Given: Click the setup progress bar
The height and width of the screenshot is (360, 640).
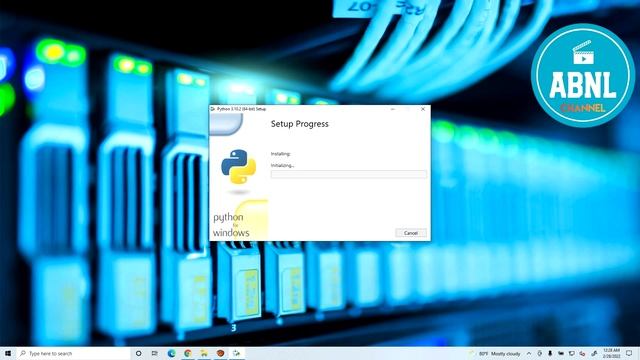Looking at the screenshot, I should (x=349, y=174).
